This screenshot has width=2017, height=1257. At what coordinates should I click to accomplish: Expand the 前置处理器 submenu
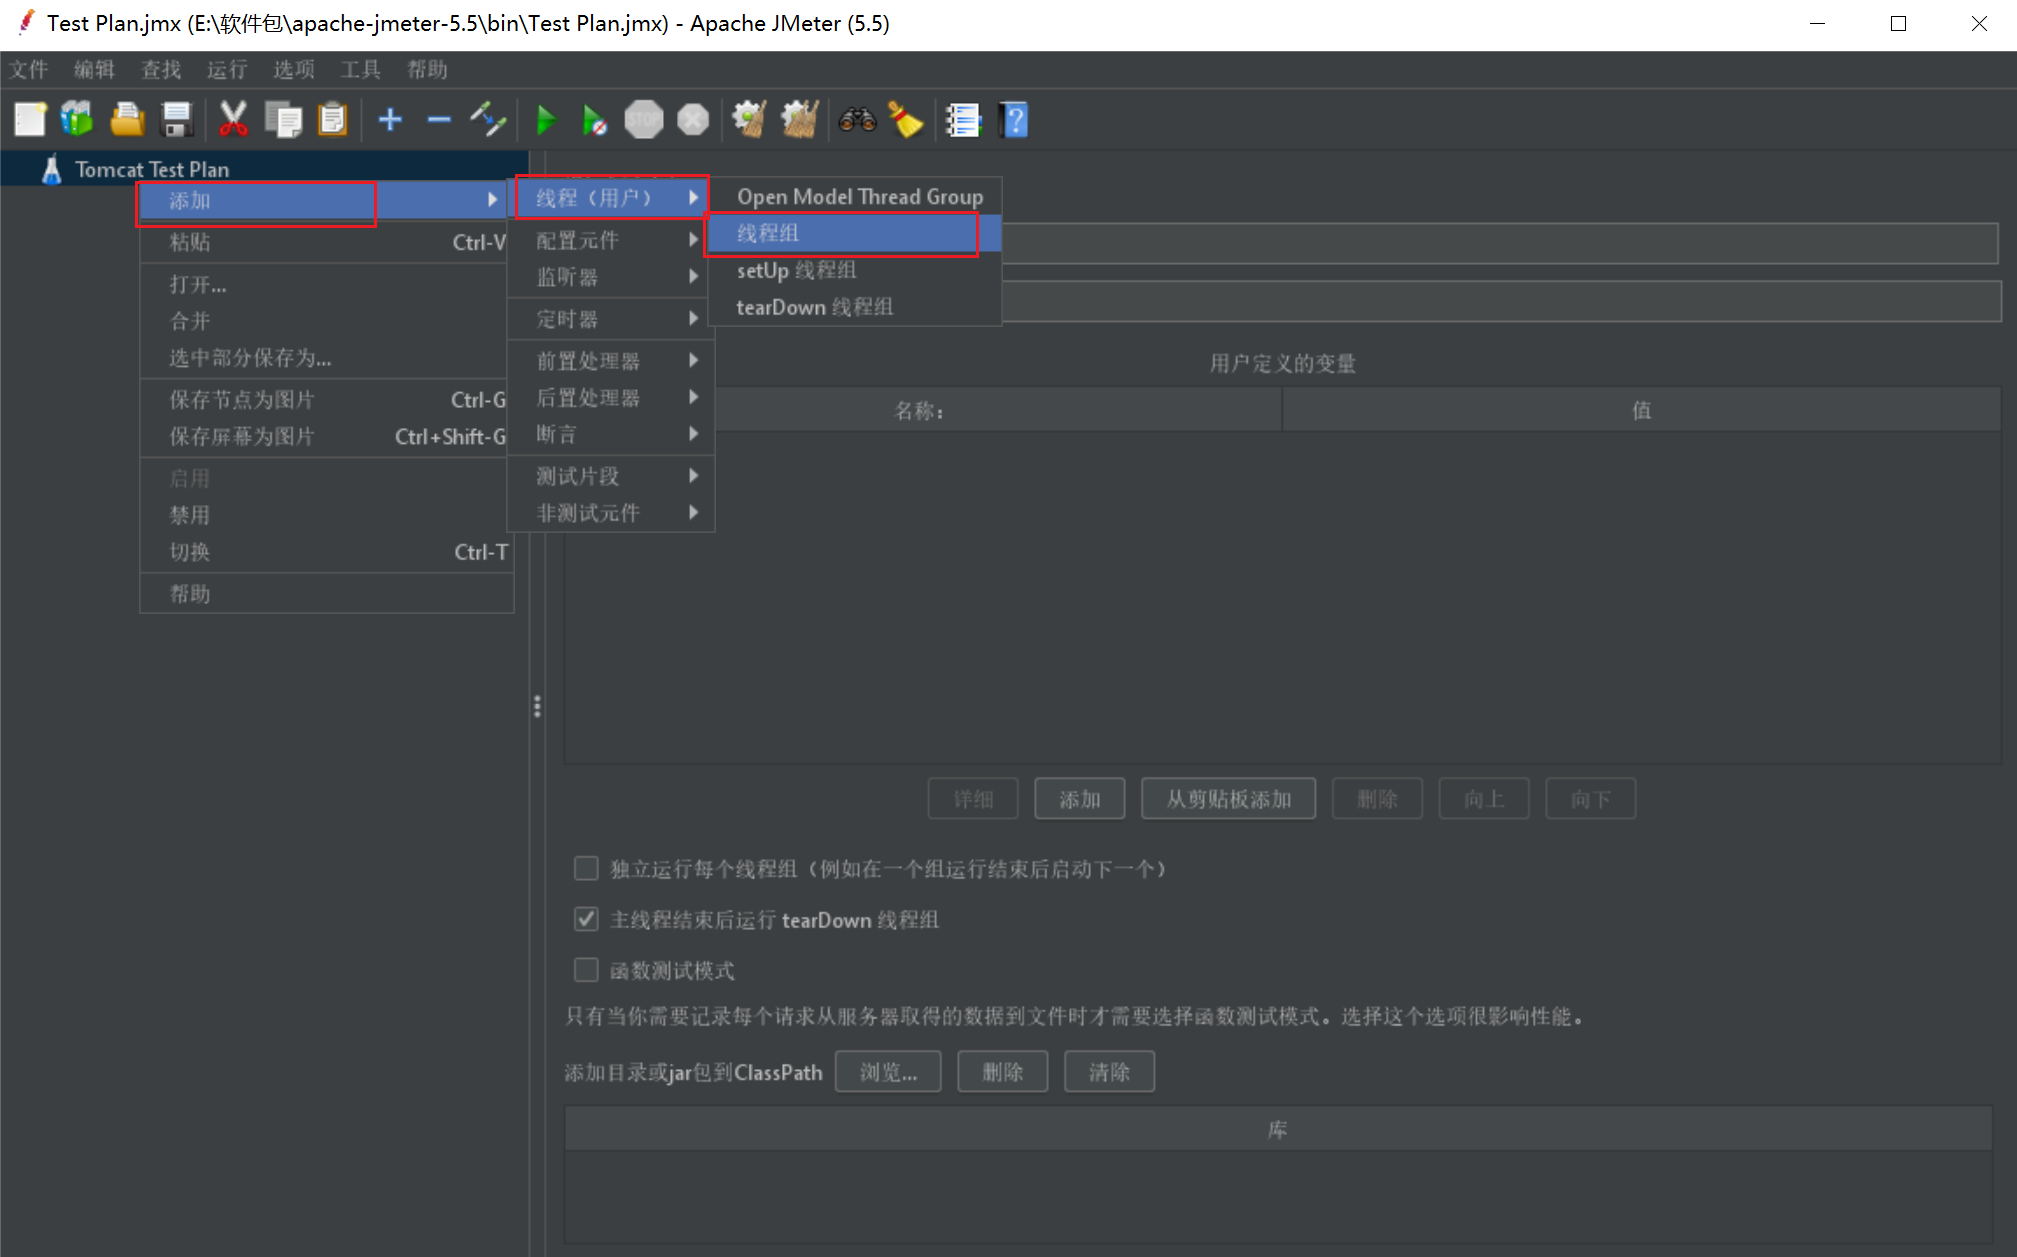611,360
